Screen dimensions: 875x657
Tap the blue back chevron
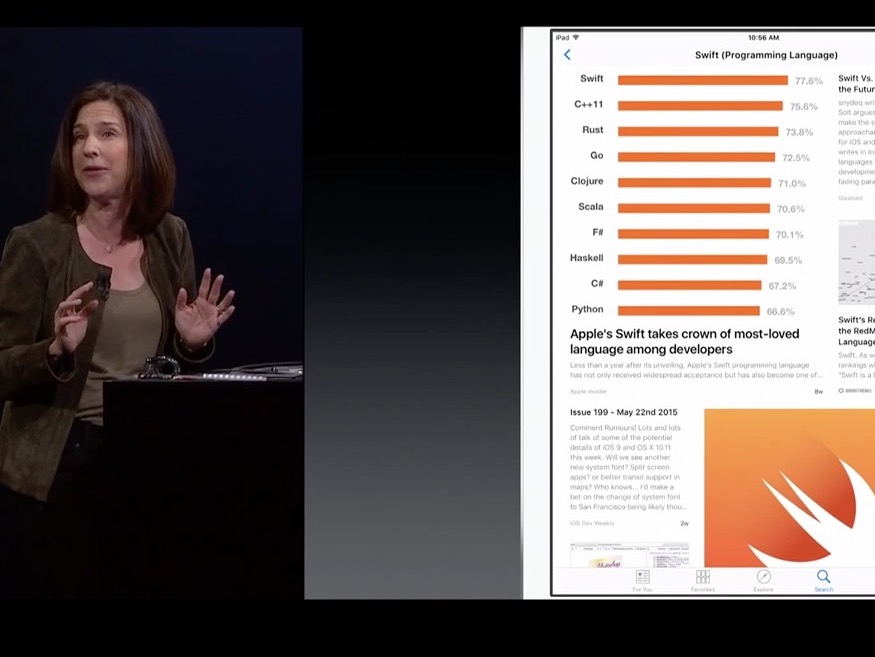[x=567, y=55]
